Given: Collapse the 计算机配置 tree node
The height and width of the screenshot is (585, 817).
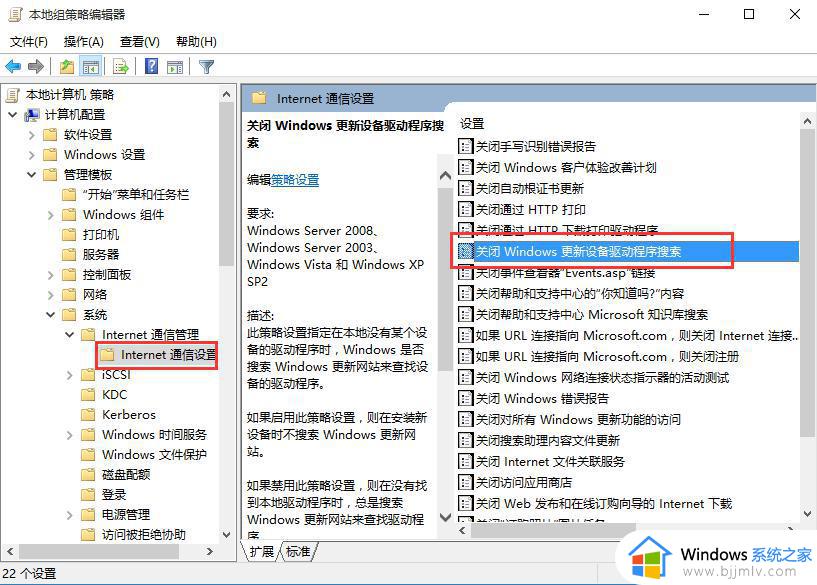Looking at the screenshot, I should [x=13, y=115].
